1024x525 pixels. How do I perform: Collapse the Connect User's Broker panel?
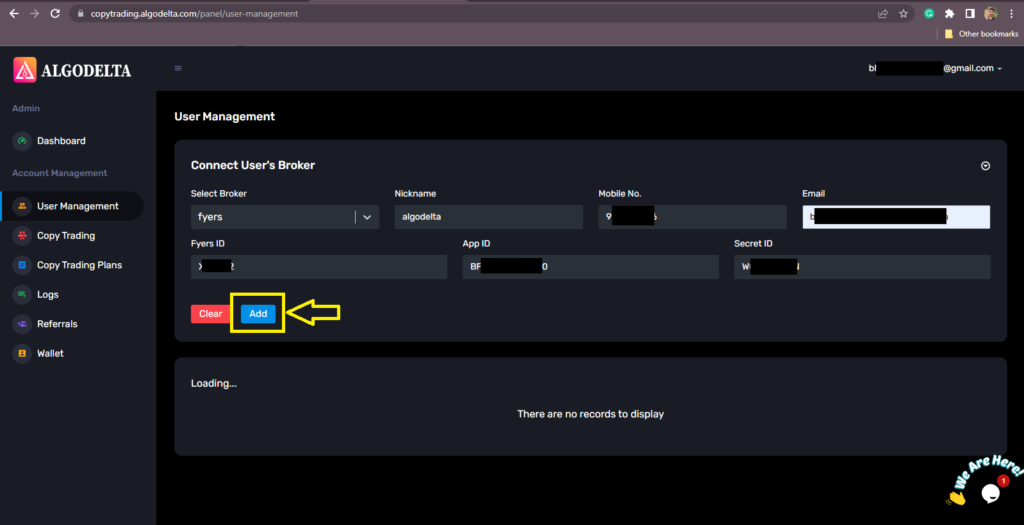tap(985, 166)
